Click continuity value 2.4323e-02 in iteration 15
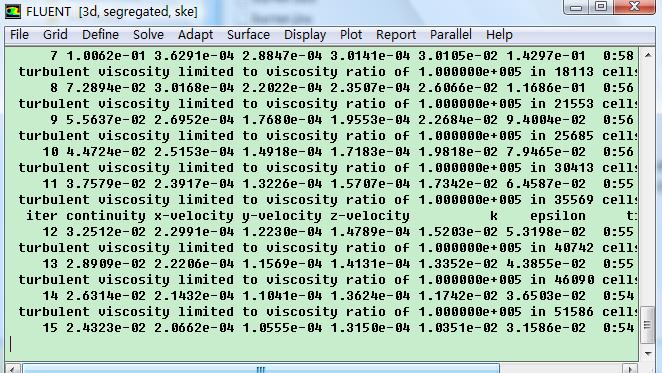The image size is (662, 373). (106, 328)
